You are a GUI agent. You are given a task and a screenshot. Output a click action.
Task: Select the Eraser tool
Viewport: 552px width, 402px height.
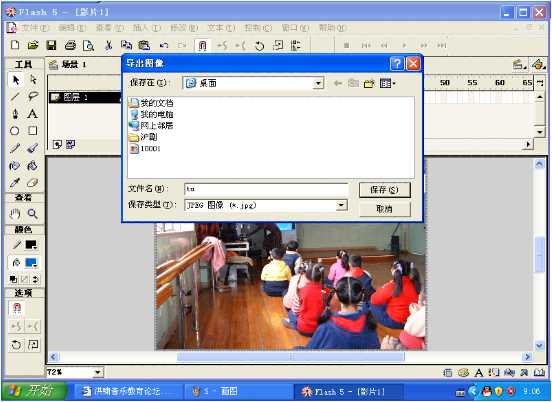click(x=32, y=183)
